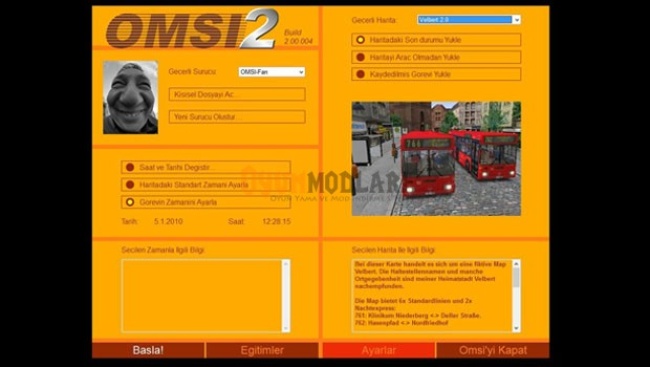Click the driver portrait photo

131,97
